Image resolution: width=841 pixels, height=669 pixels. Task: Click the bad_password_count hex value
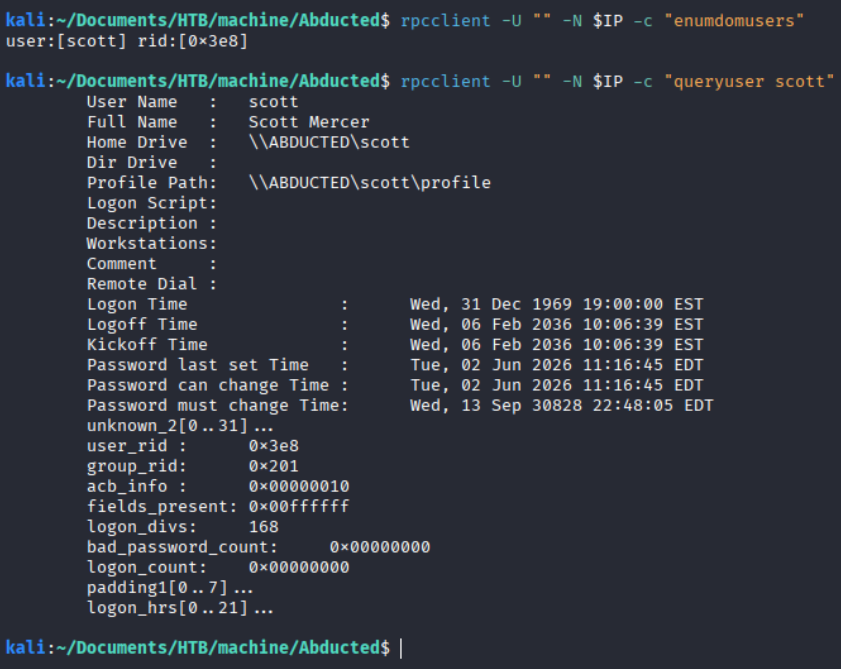(x=380, y=547)
